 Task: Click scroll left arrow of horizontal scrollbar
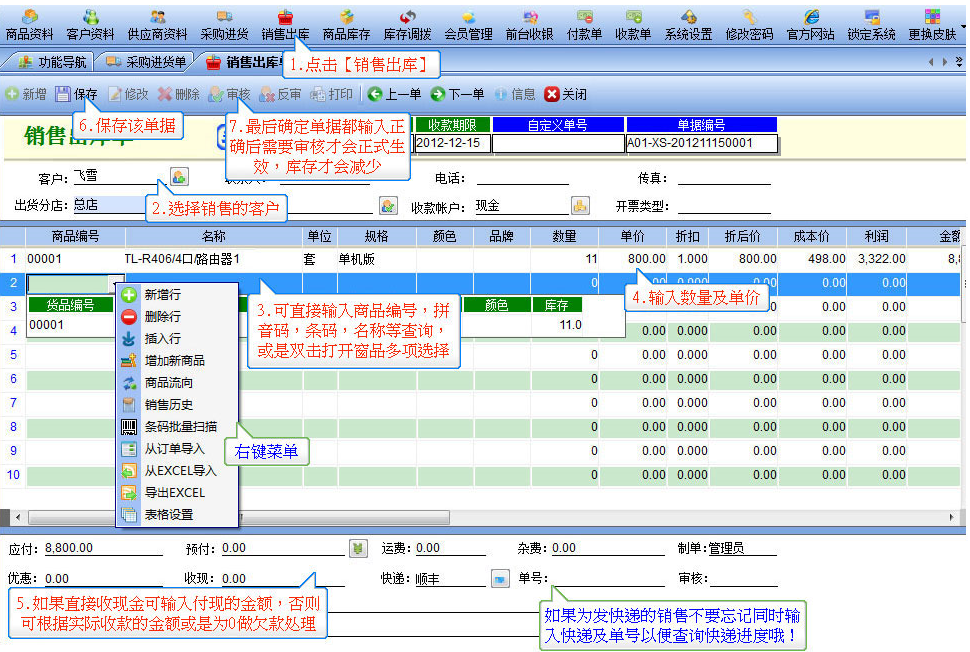click(18, 517)
